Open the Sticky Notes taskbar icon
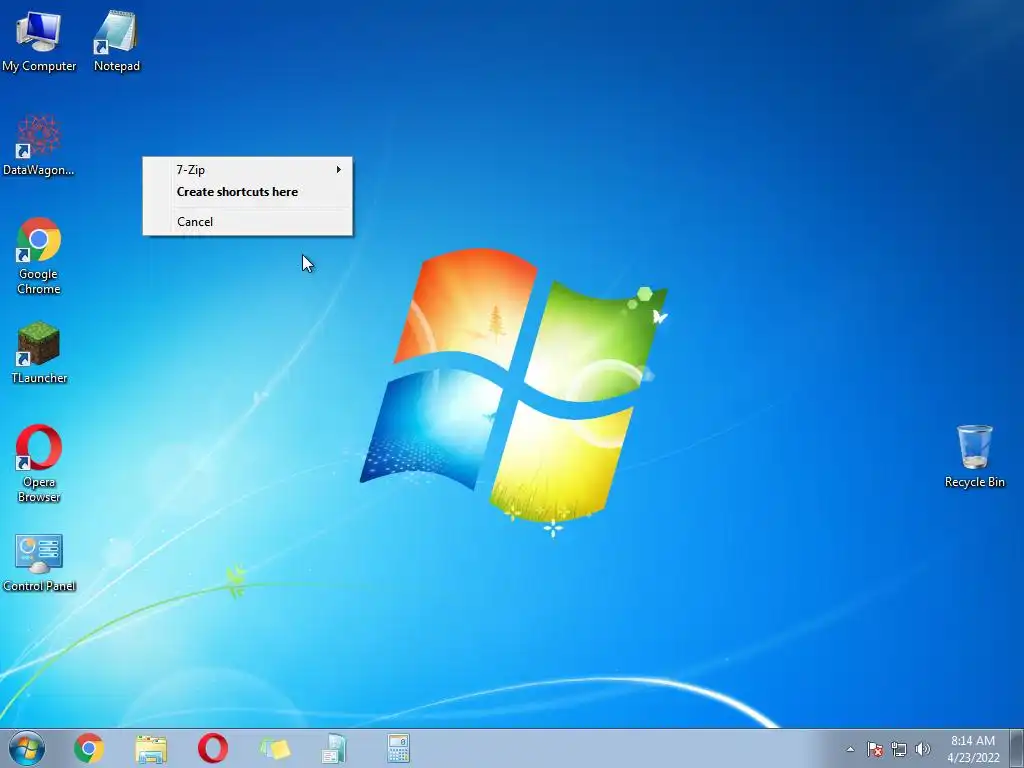The height and width of the screenshot is (768, 1024). (274, 748)
